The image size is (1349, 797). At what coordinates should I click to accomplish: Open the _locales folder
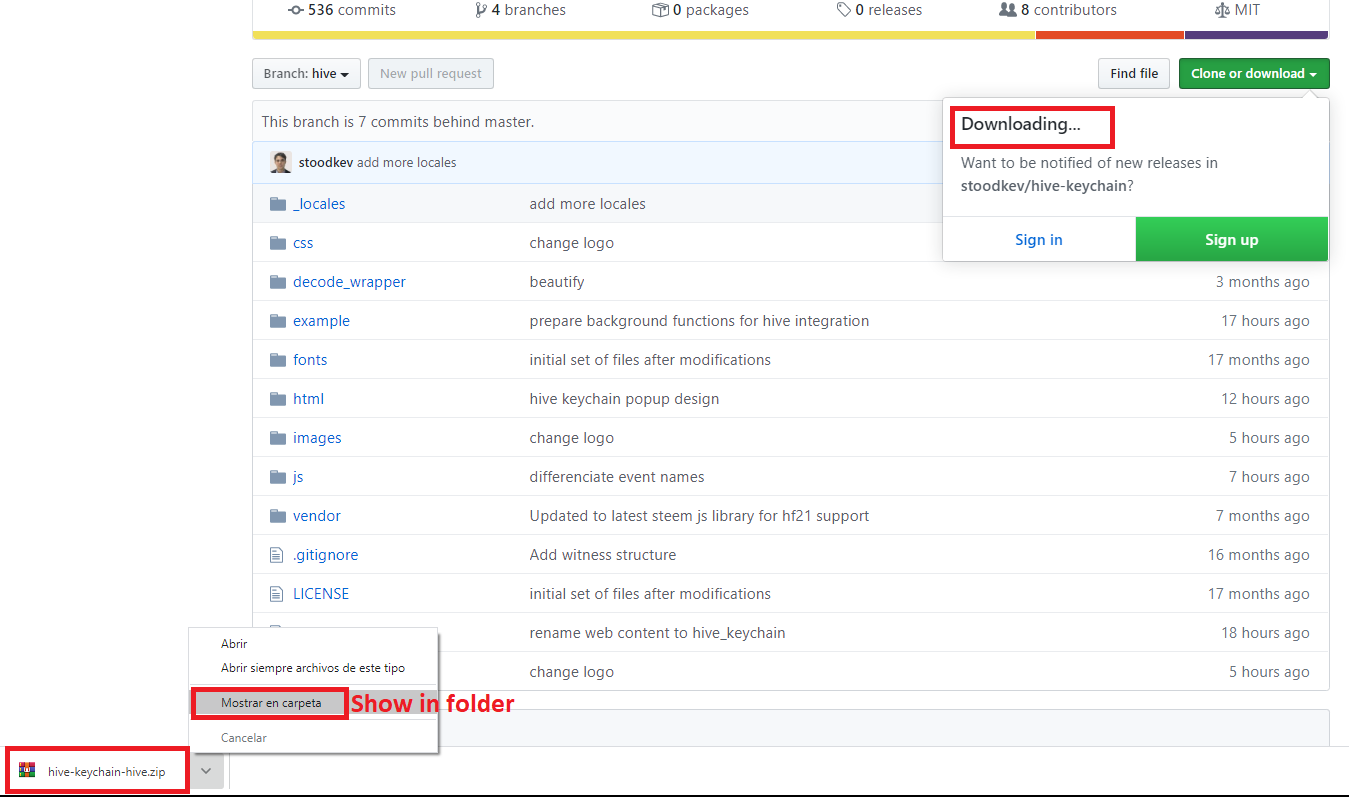pos(319,204)
